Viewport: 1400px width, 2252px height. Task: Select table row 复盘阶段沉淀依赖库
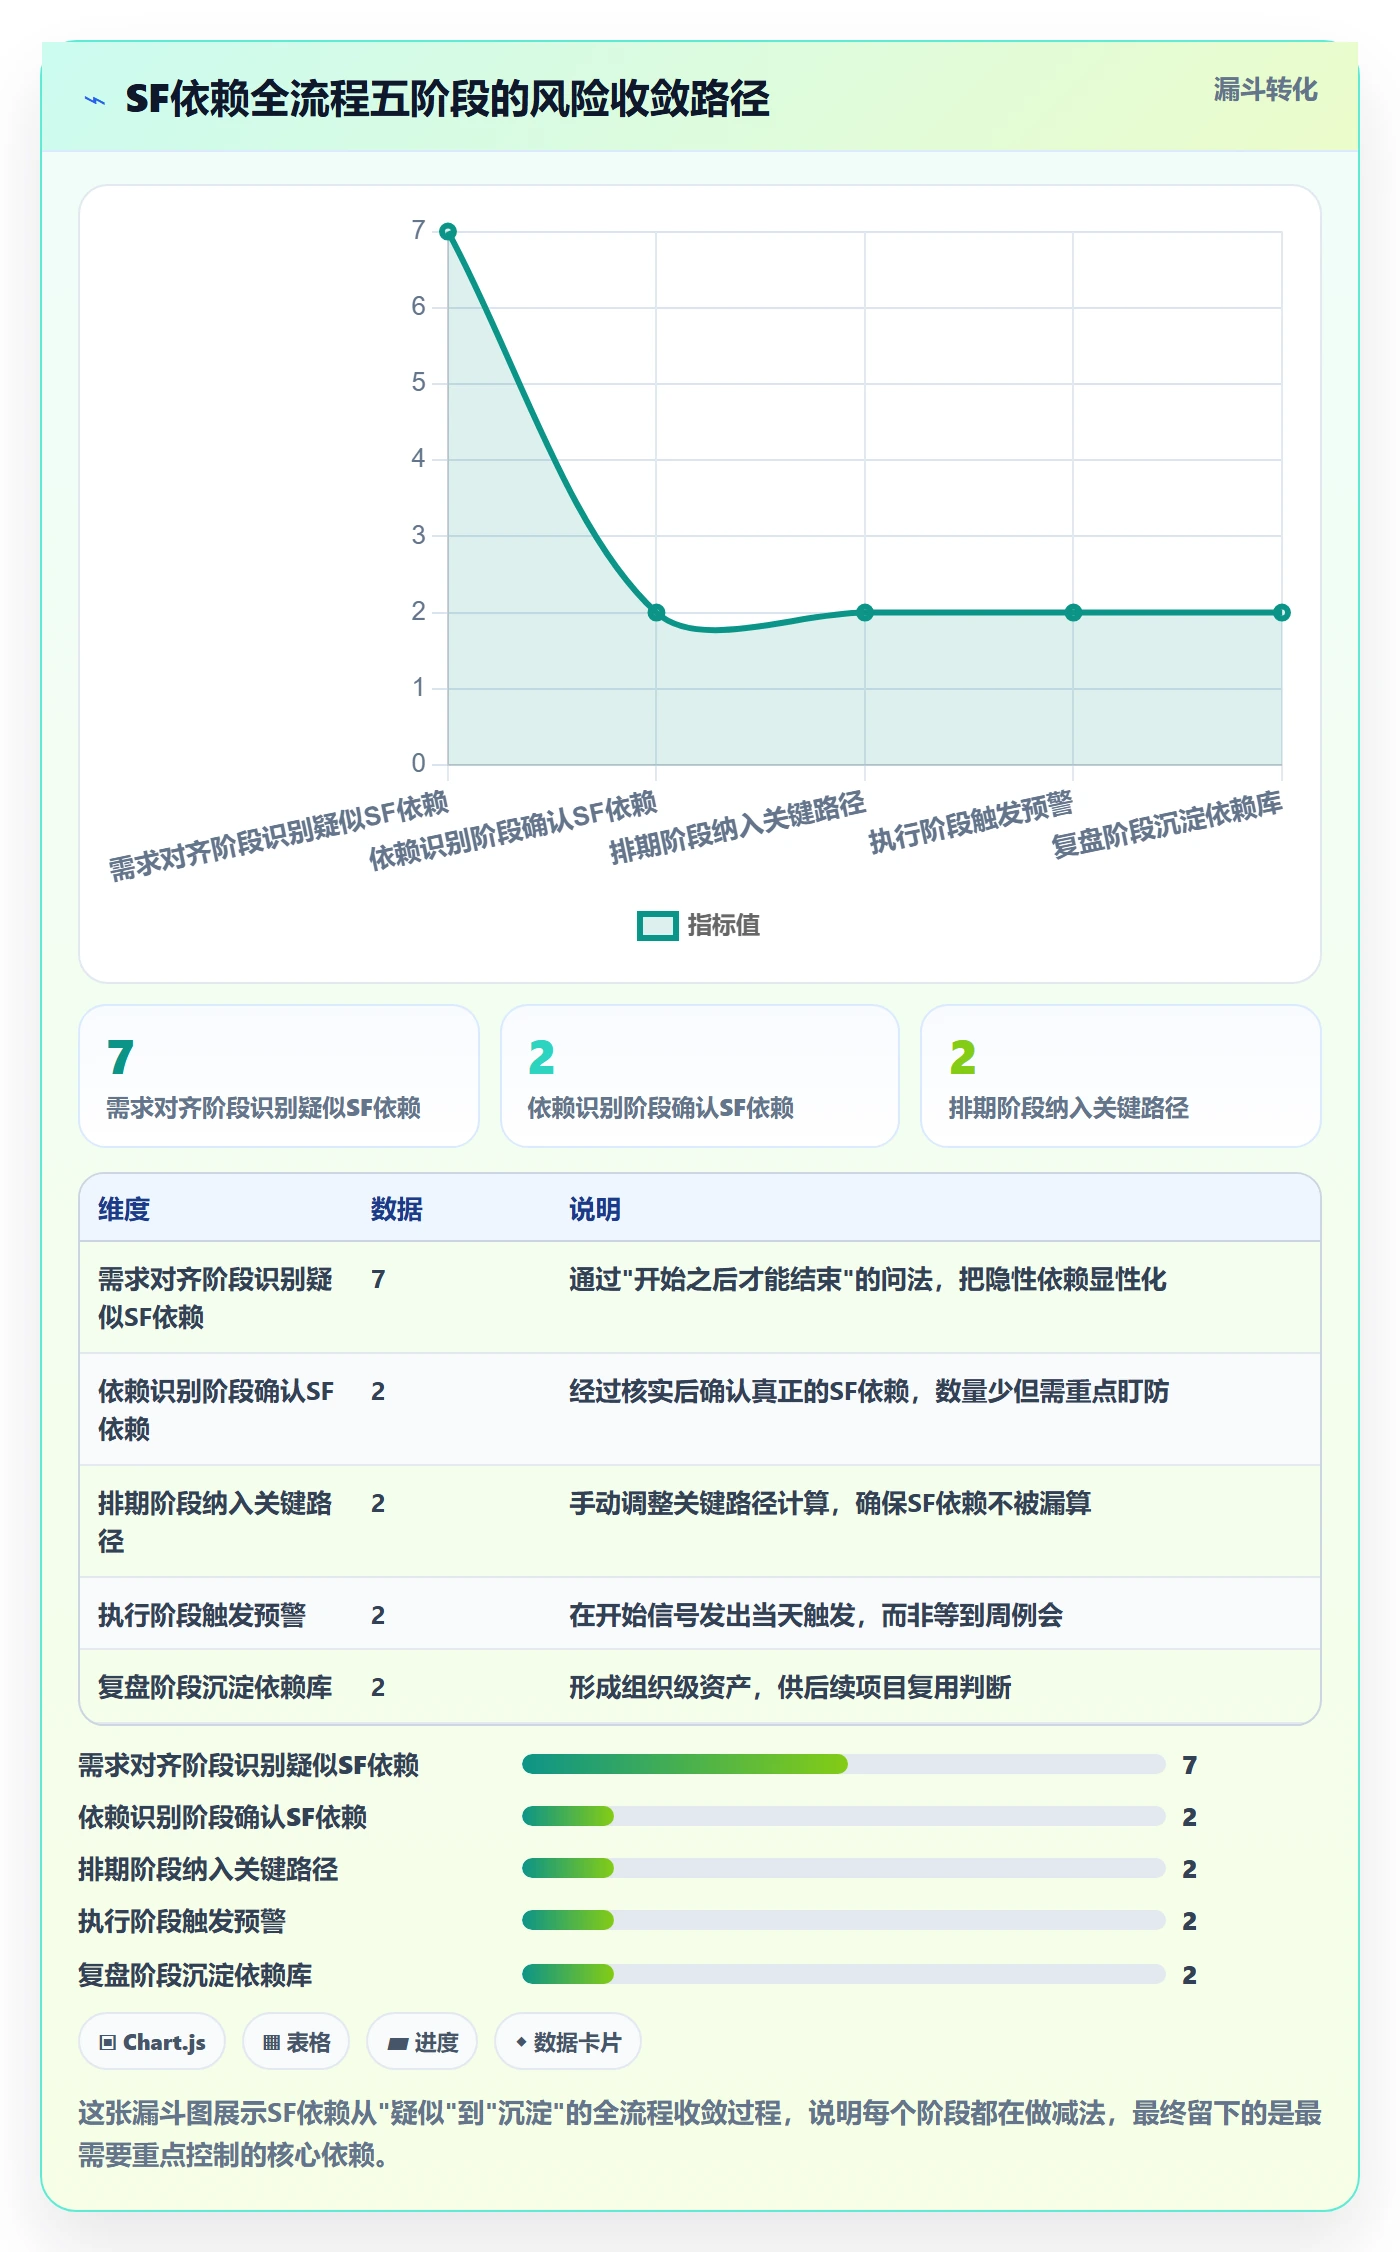click(x=700, y=1687)
